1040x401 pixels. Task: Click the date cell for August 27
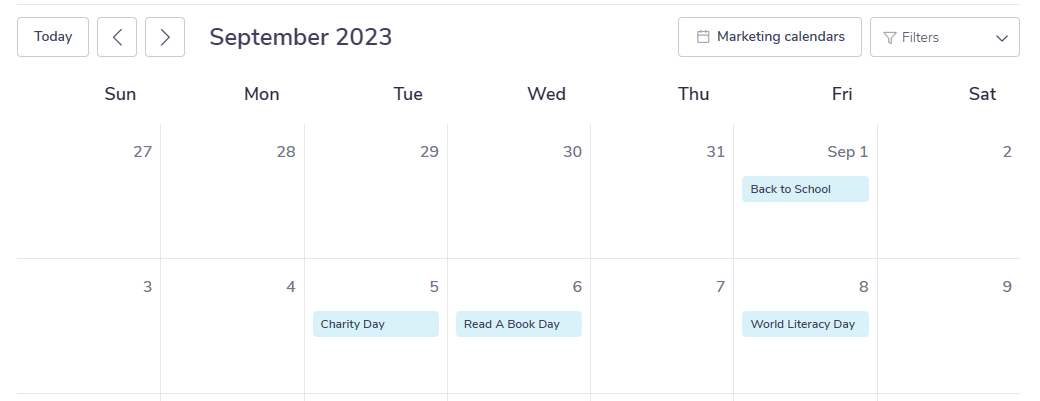tap(89, 191)
